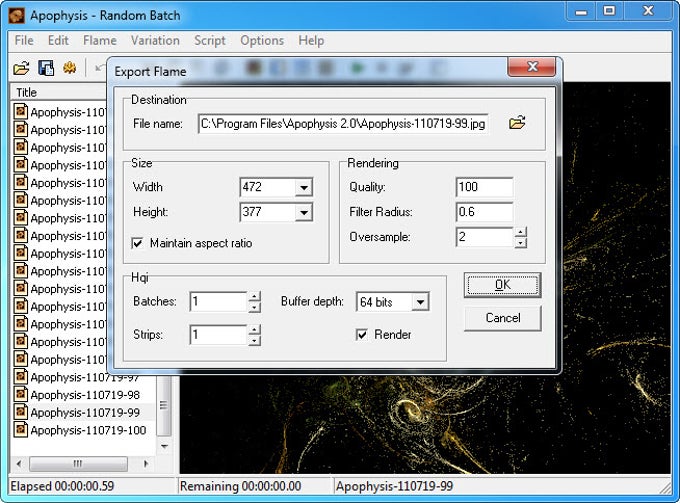Click the Quality input field

pos(484,187)
